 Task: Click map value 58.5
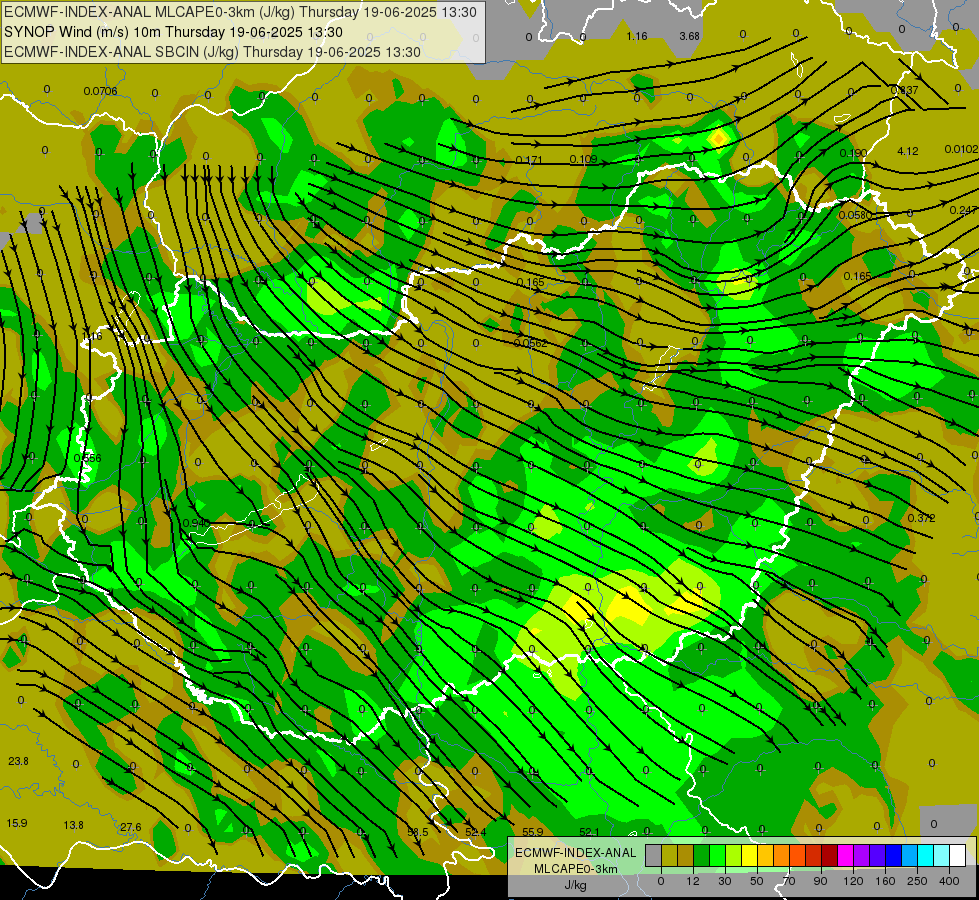pyautogui.click(x=418, y=832)
